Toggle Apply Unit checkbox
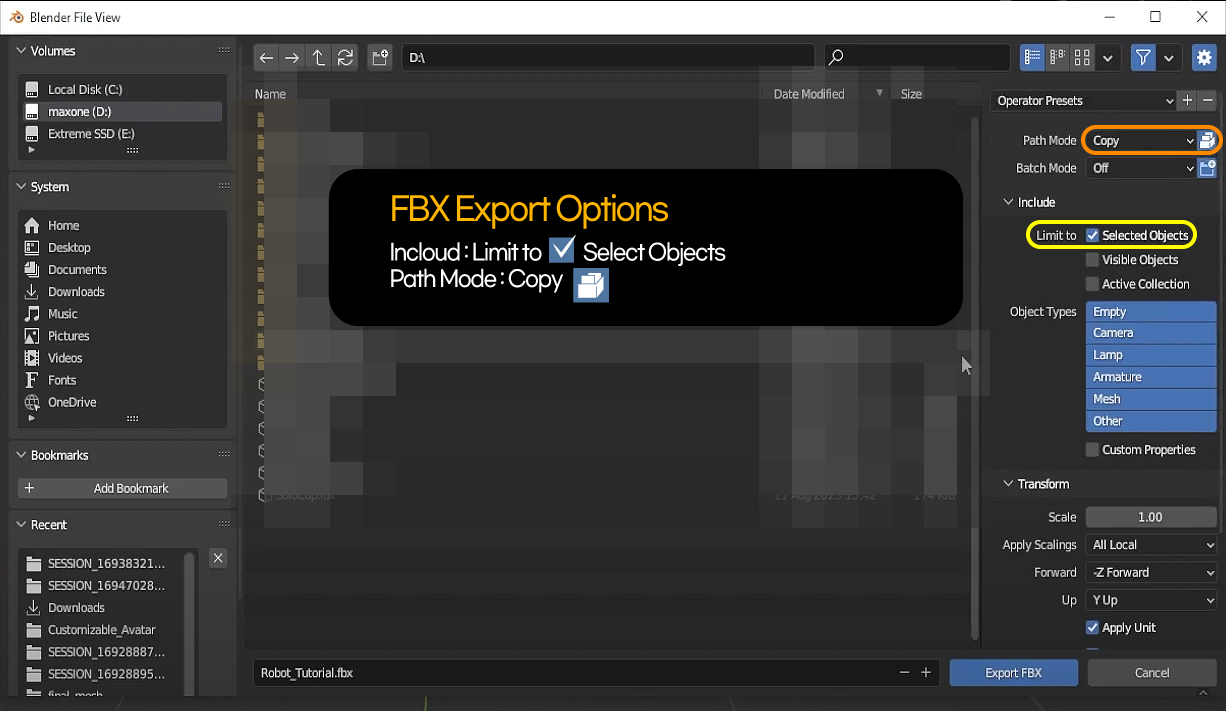Screen dimensions: 1226x711 1092,628
